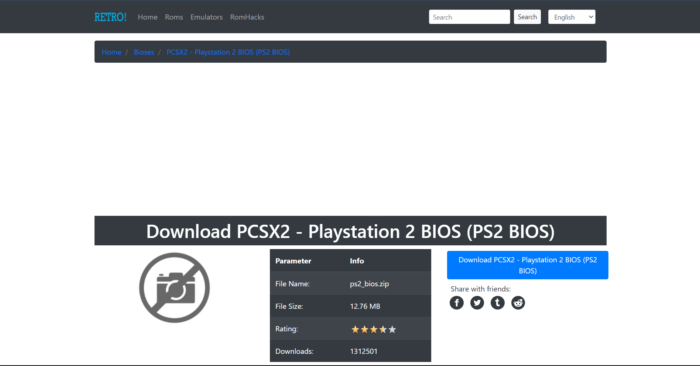Share on Facebook icon
Image resolution: width=700 pixels, height=366 pixels.
point(456,303)
